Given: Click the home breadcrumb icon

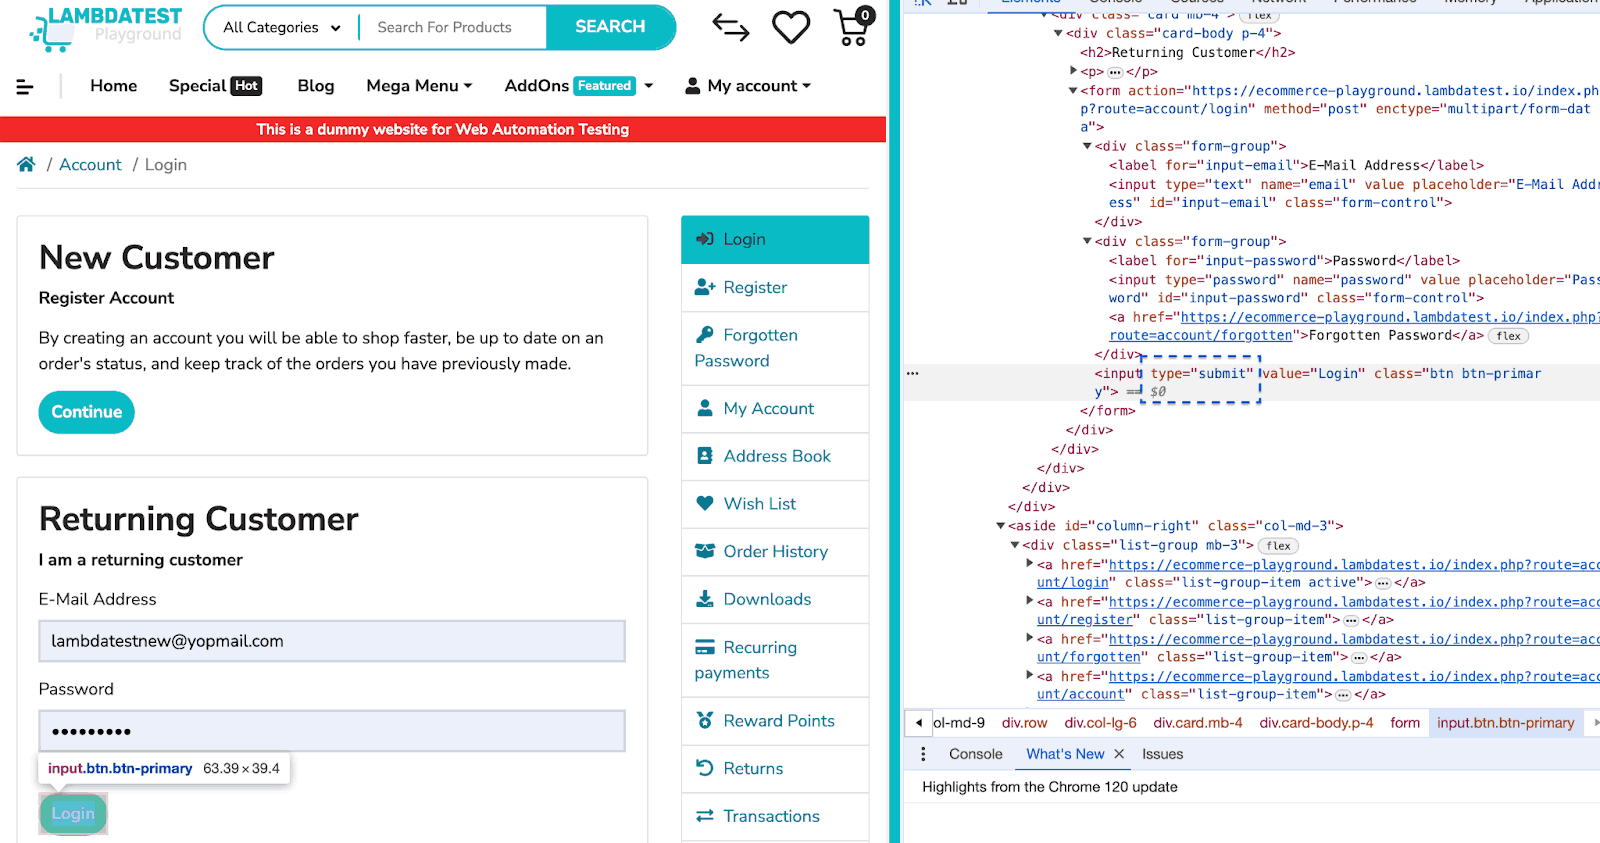Looking at the screenshot, I should [x=26, y=165].
